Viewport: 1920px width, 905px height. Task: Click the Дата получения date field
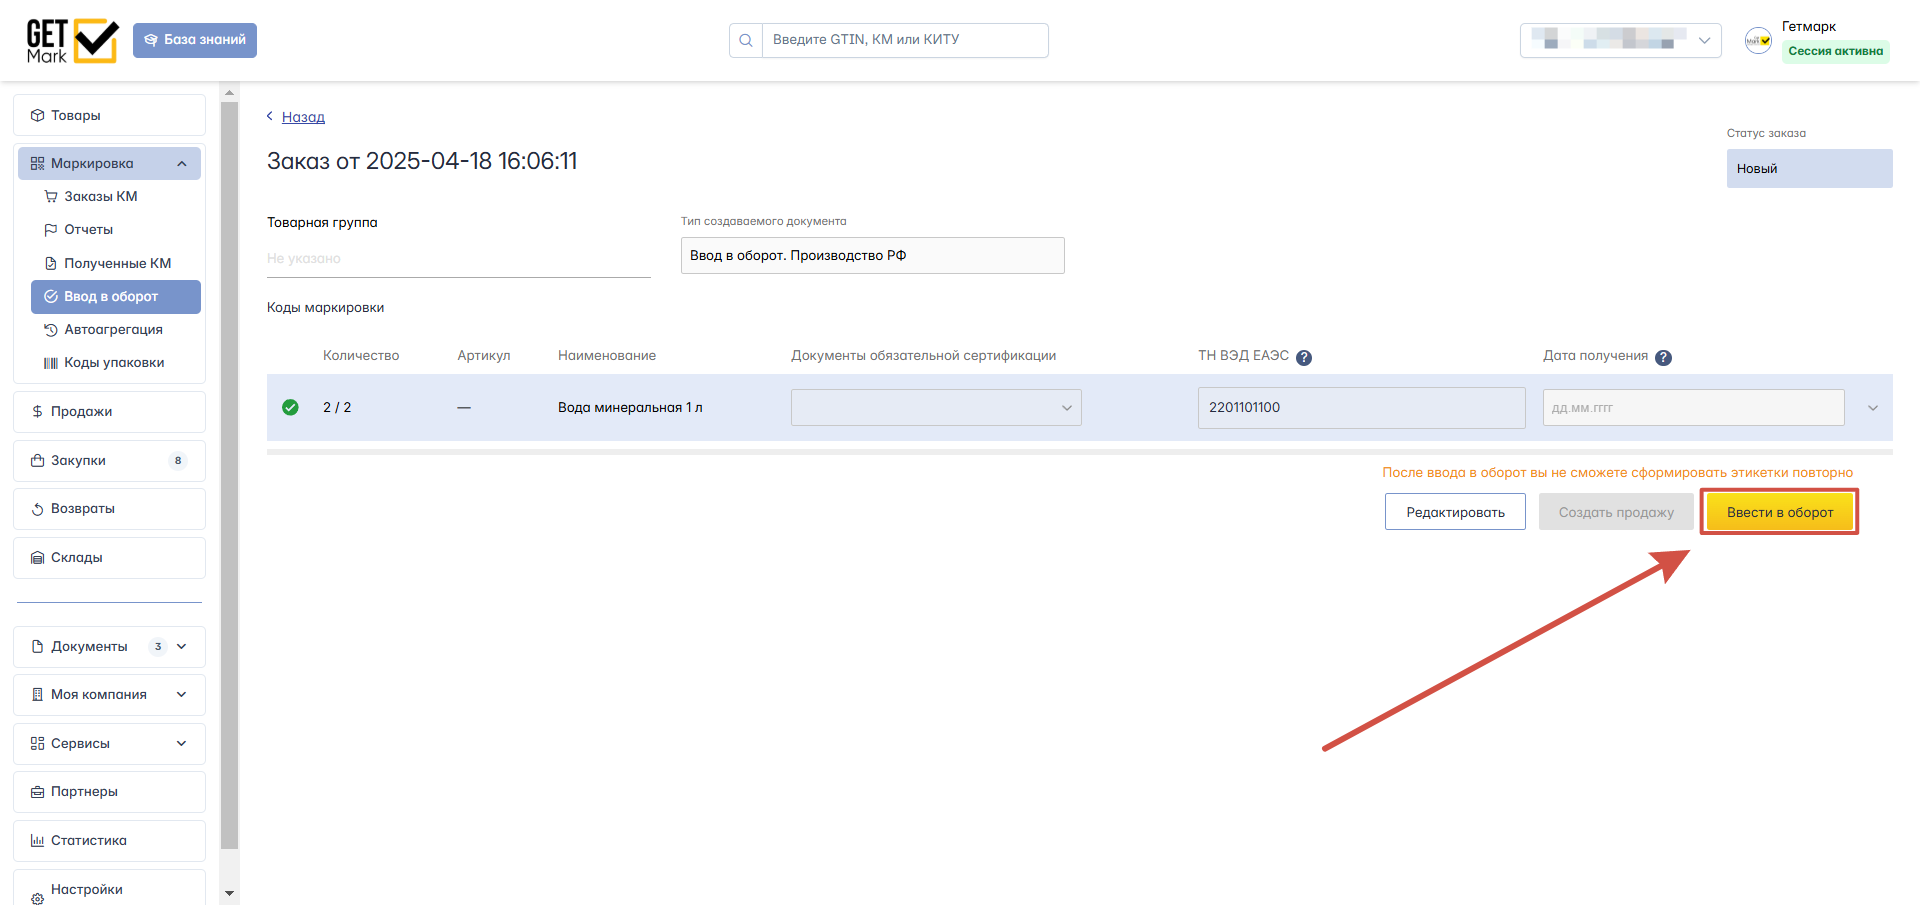point(1693,408)
